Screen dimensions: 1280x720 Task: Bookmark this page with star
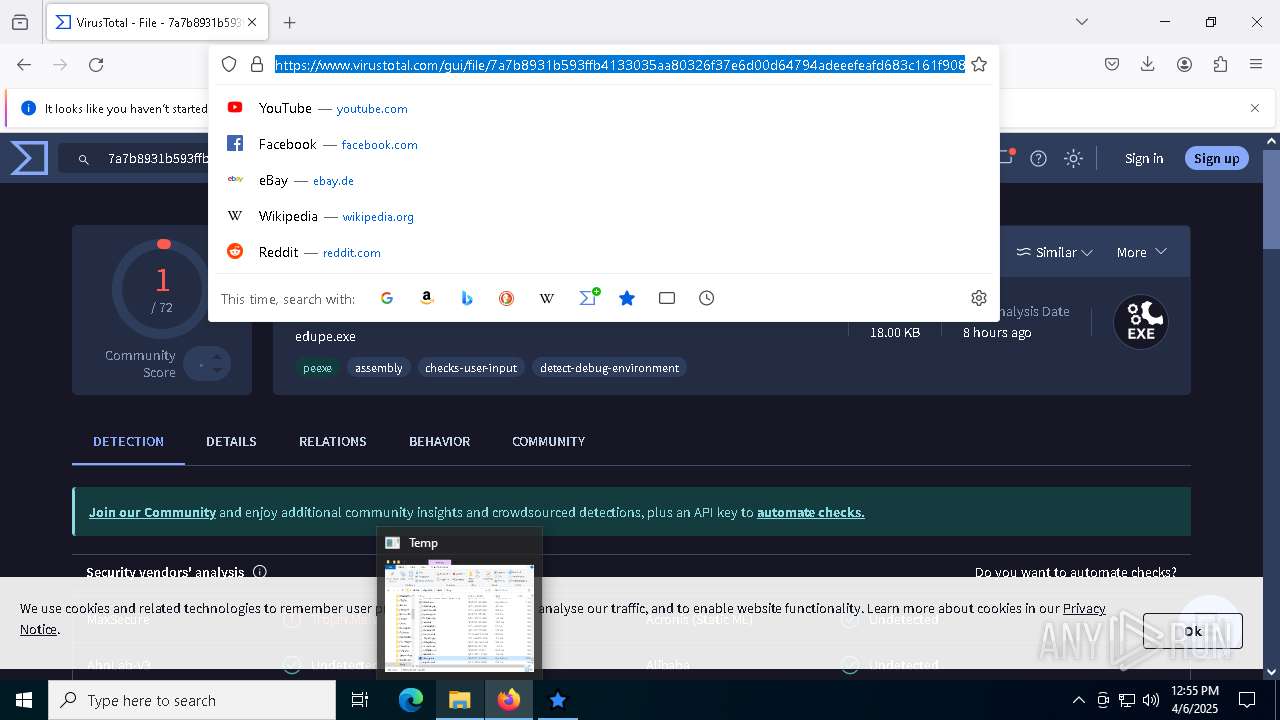coord(979,64)
